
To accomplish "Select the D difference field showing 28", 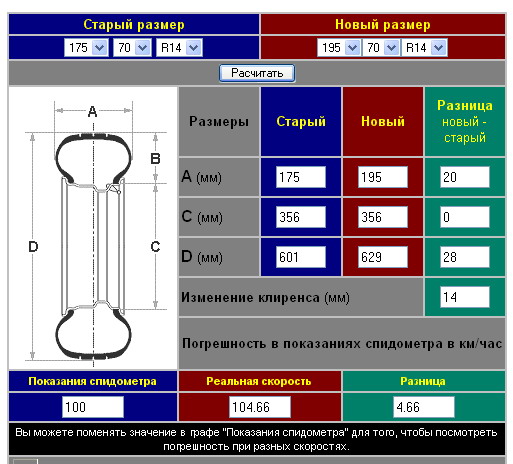I will [x=465, y=257].
